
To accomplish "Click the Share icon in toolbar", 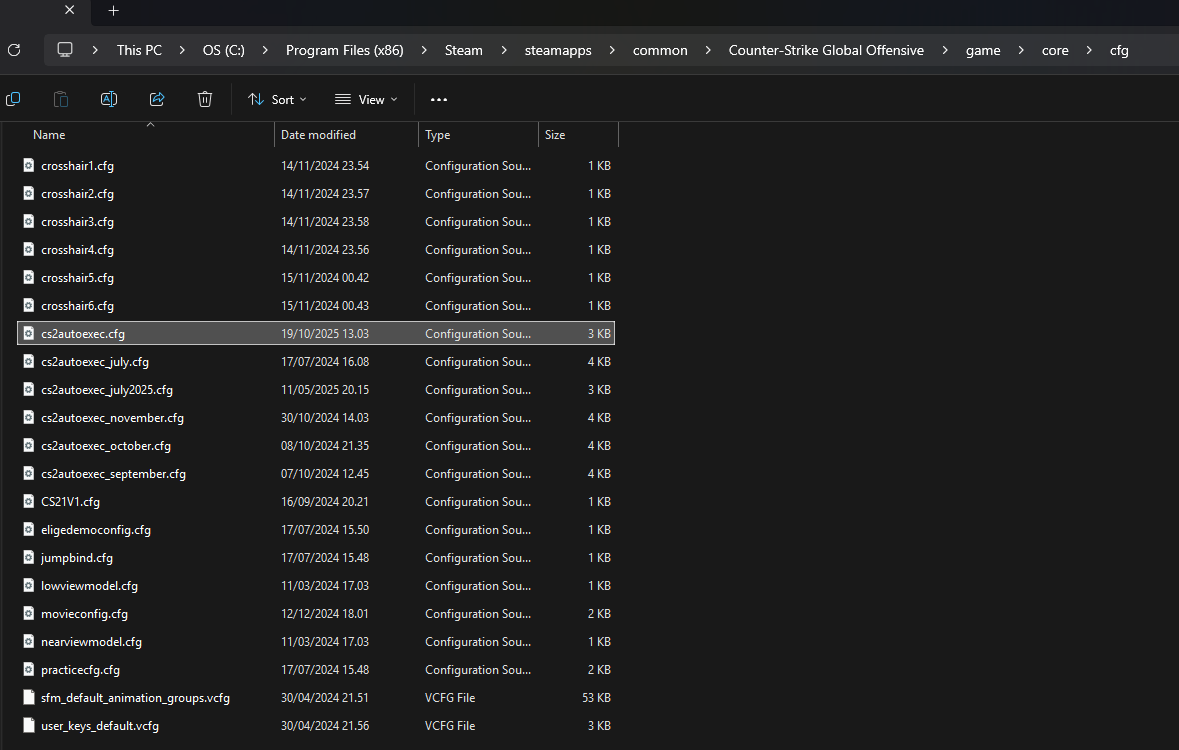I will [157, 99].
